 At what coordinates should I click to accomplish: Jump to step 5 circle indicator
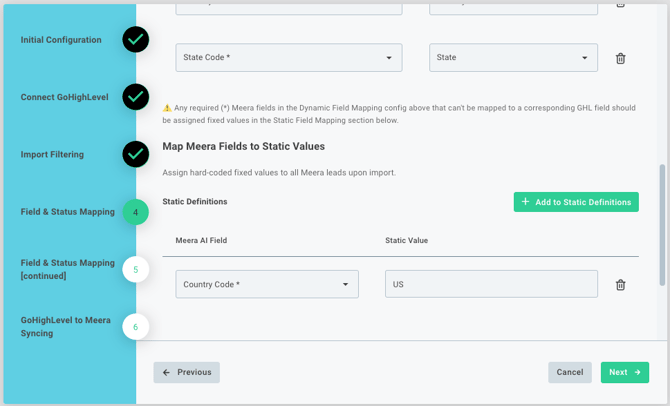(135, 269)
